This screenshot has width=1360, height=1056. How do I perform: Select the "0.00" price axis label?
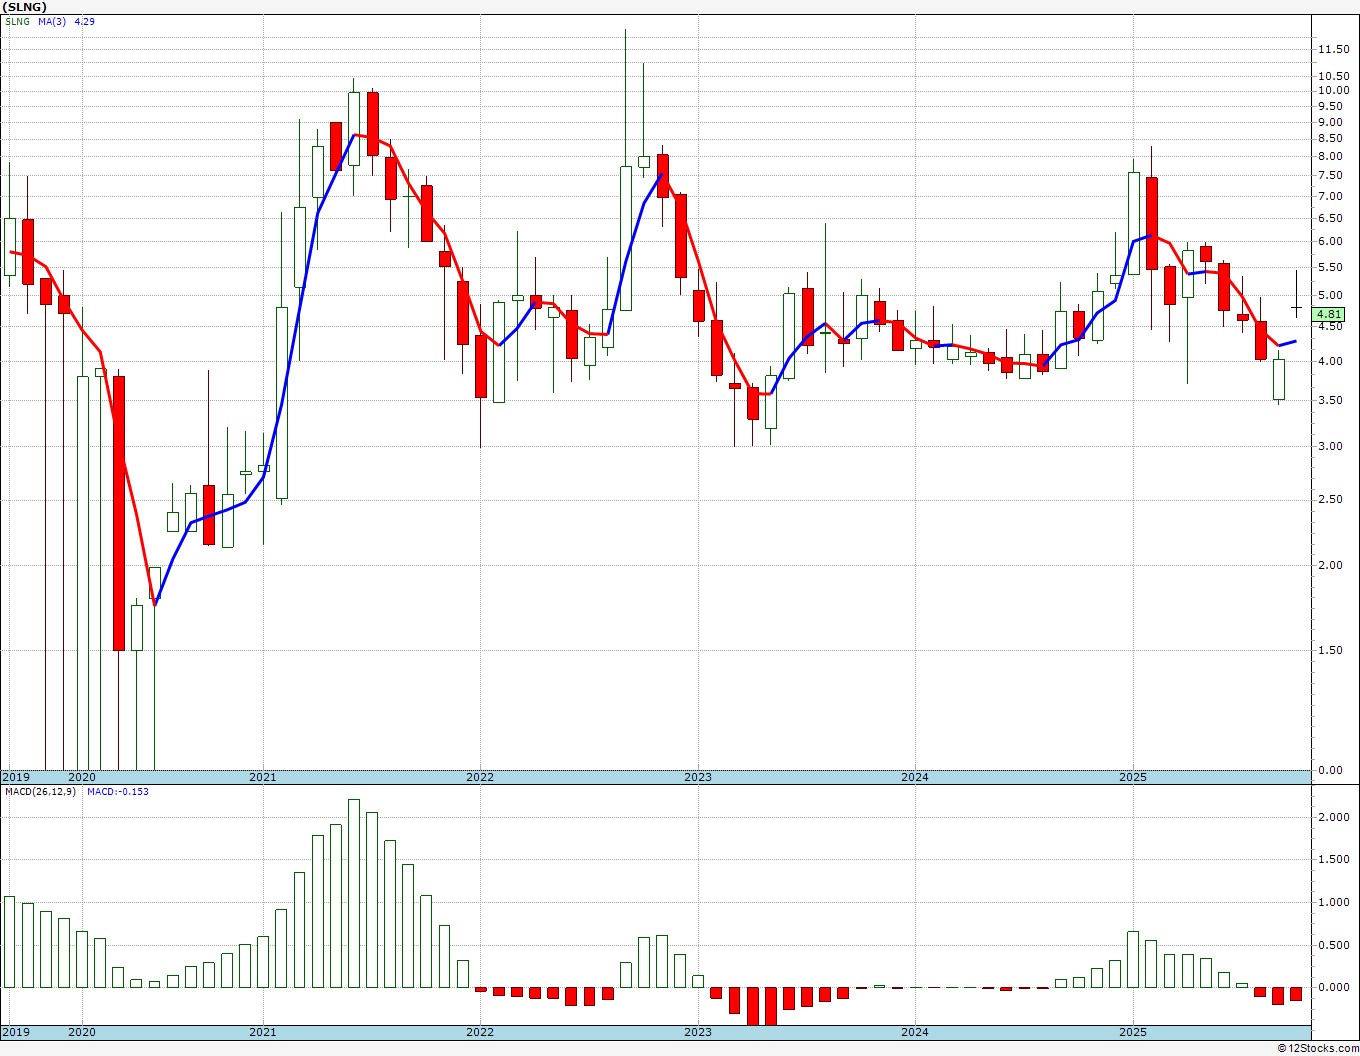(1331, 770)
